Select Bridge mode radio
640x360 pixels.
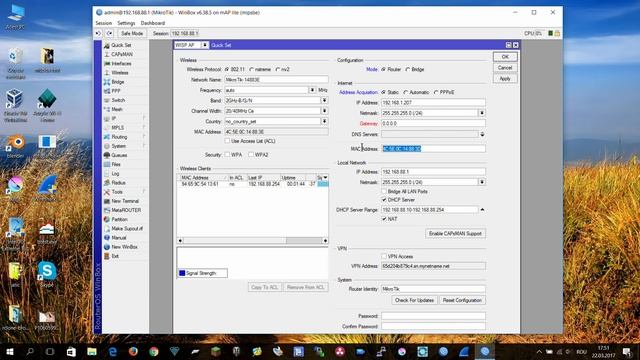[x=407, y=69]
